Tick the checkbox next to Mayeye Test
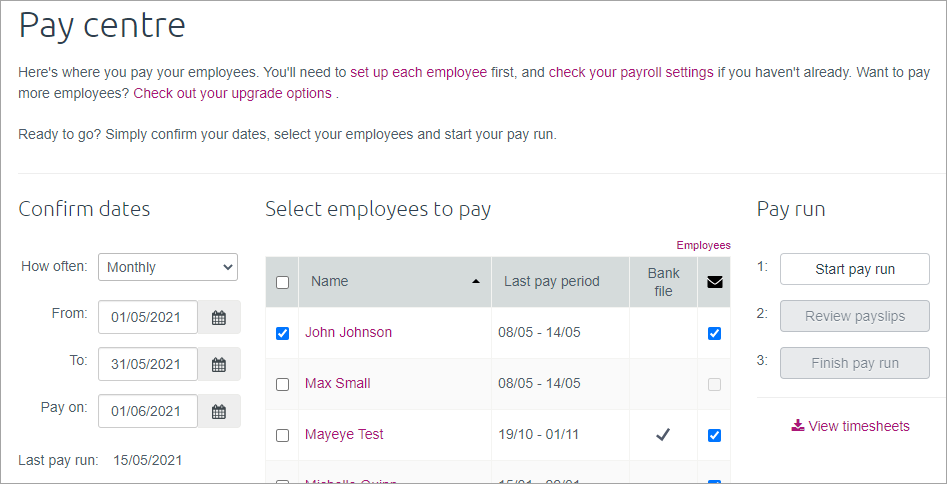The image size is (947, 484). click(x=282, y=435)
